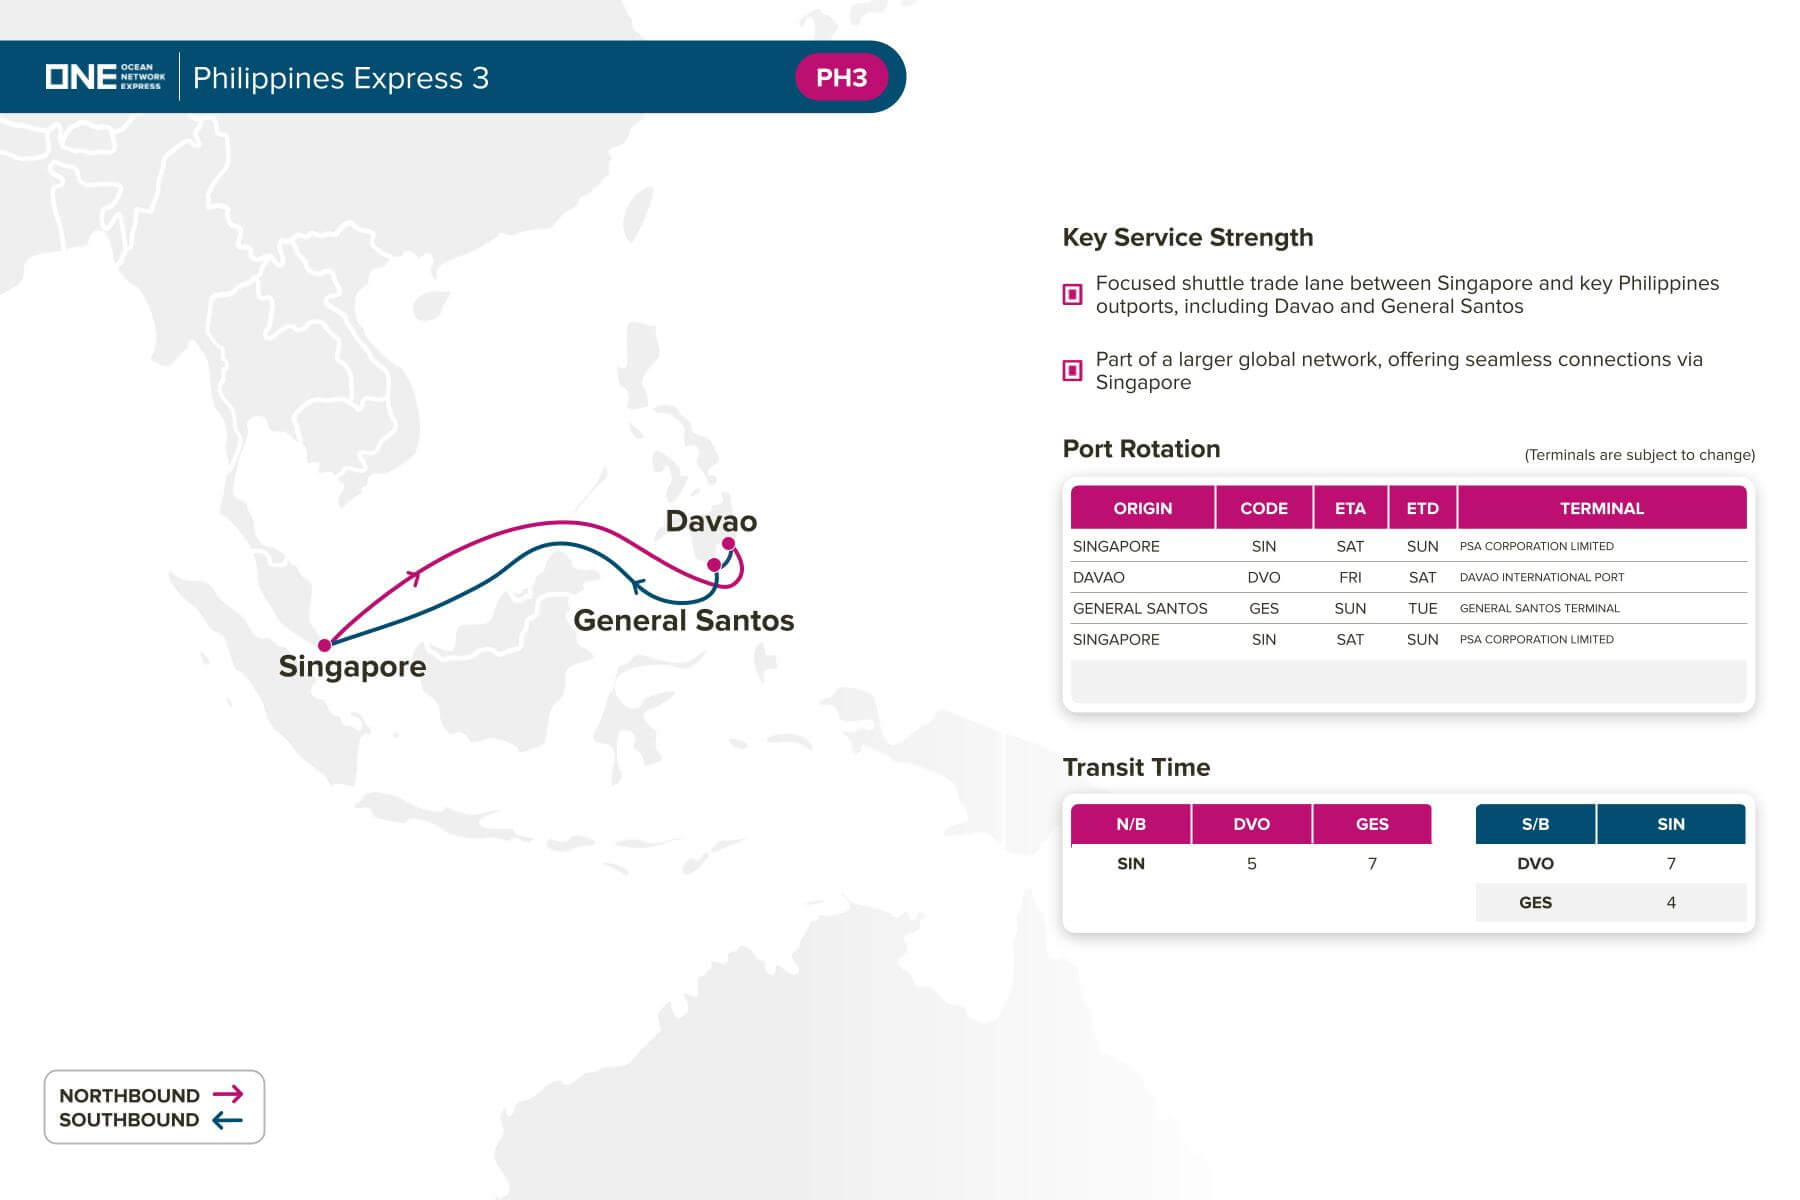Click the southbound blue legend arrow
1800x1200 pixels.
[x=228, y=1120]
